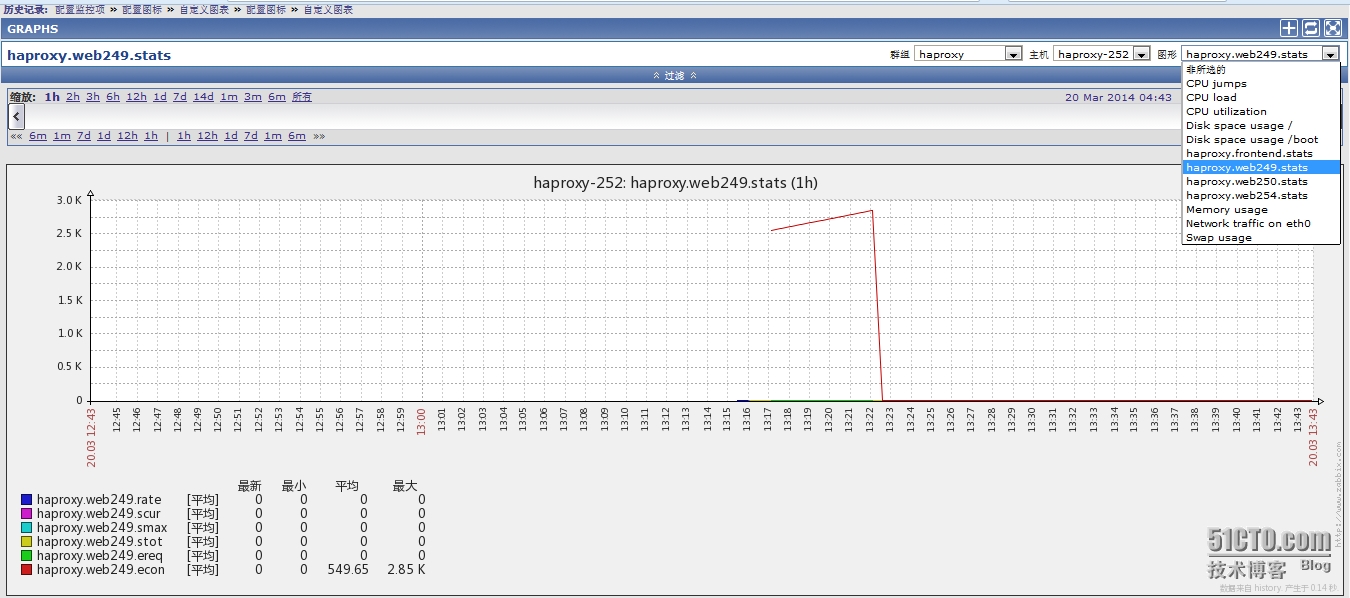
Task: Click the 549.65 average value
Action: [348, 569]
